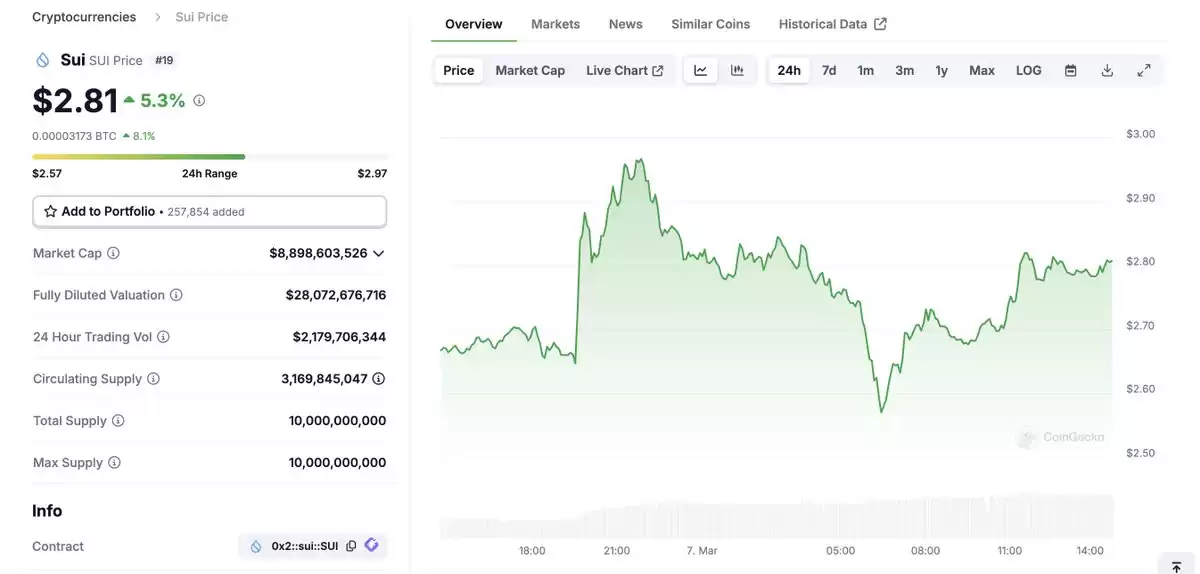The image size is (1200, 574).
Task: Click the Sui water-drop logo icon
Action: coord(42,60)
